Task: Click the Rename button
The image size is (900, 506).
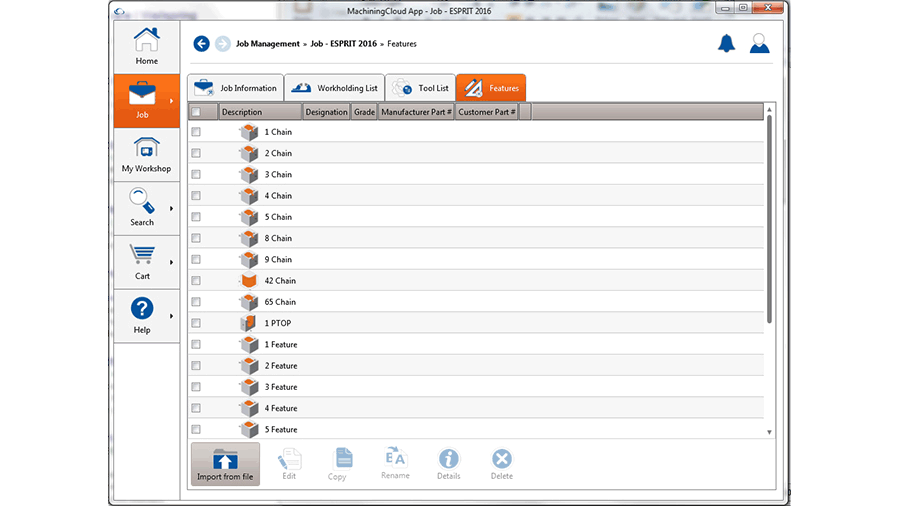Action: (x=395, y=463)
